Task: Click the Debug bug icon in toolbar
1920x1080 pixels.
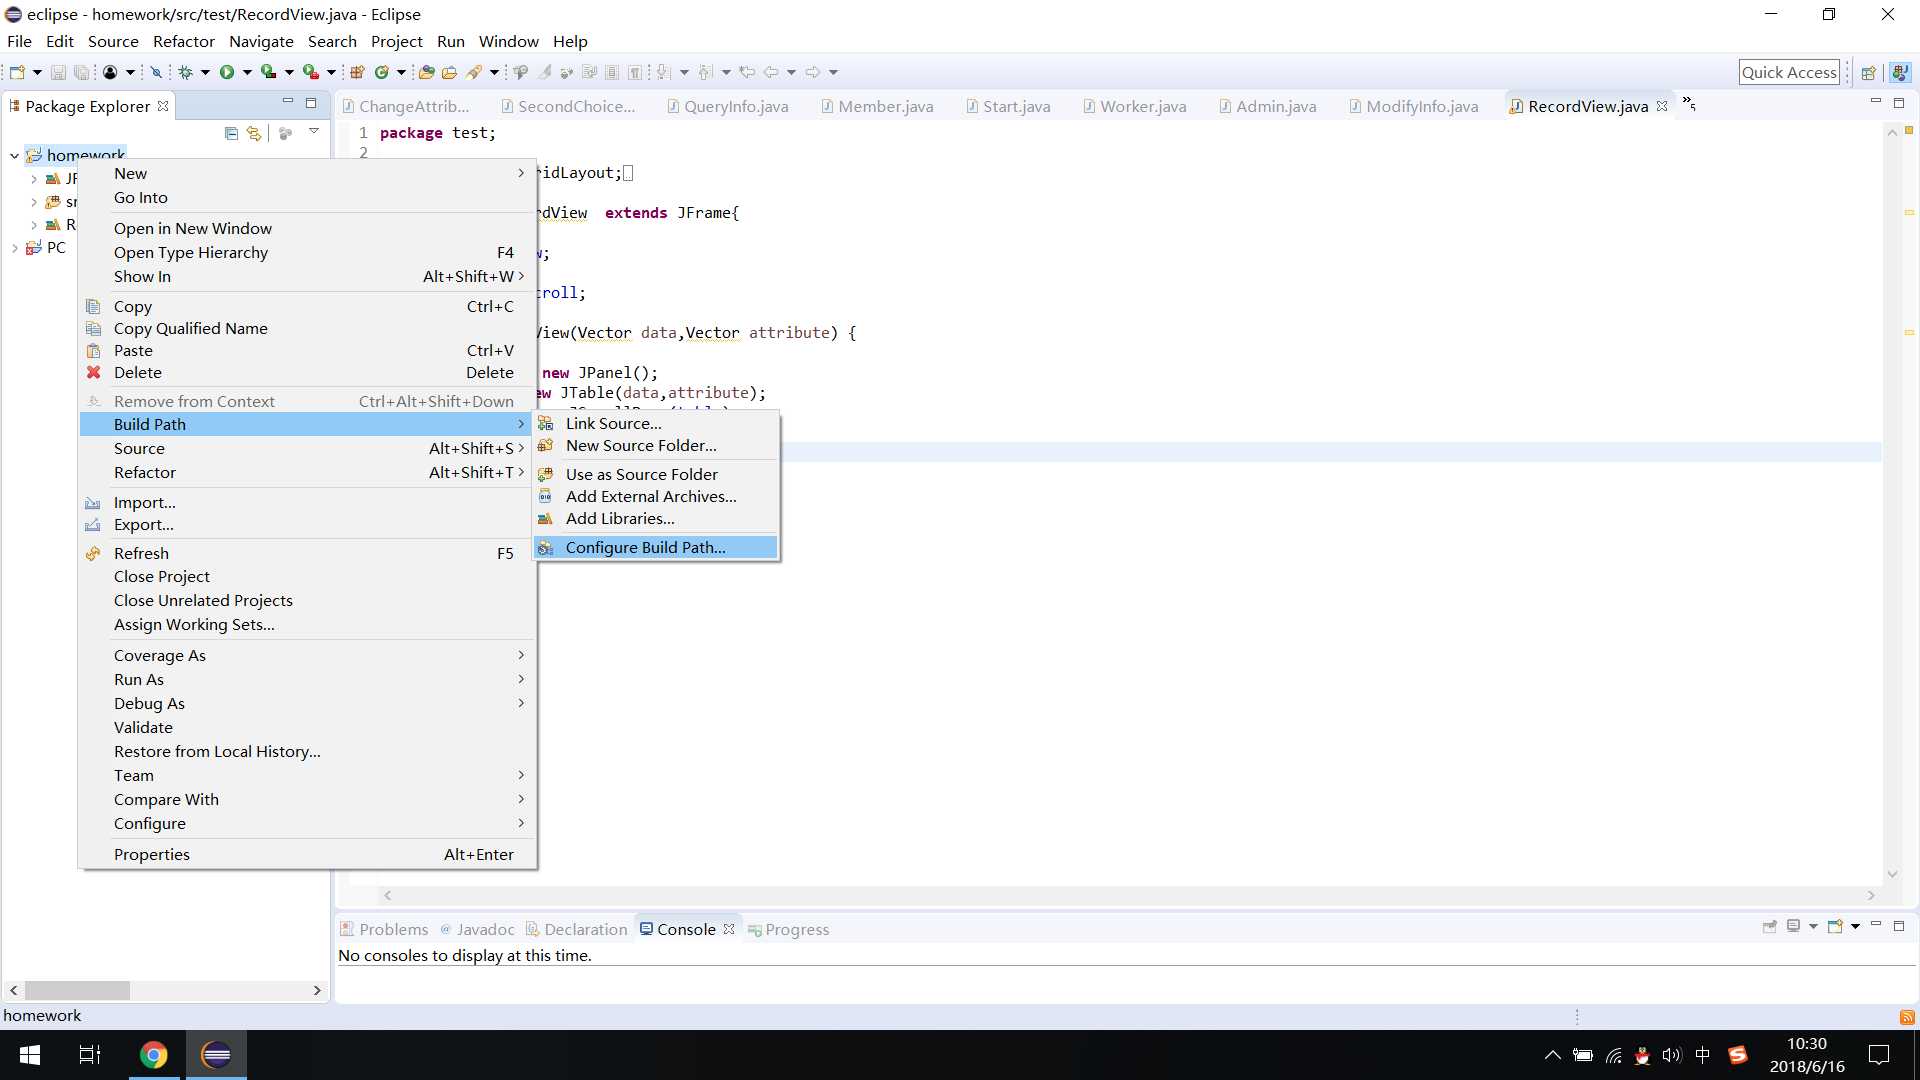Action: point(185,72)
